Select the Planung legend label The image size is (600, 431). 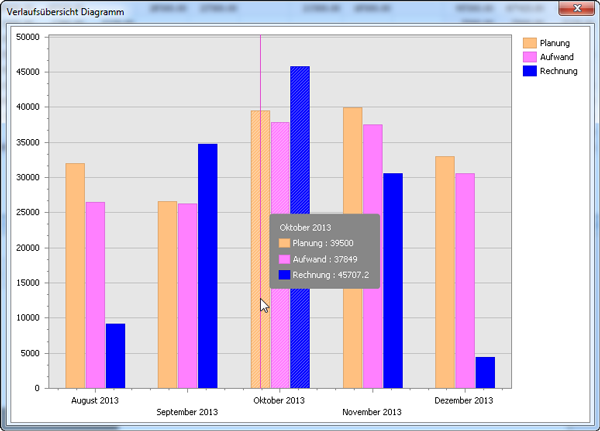tap(554, 43)
